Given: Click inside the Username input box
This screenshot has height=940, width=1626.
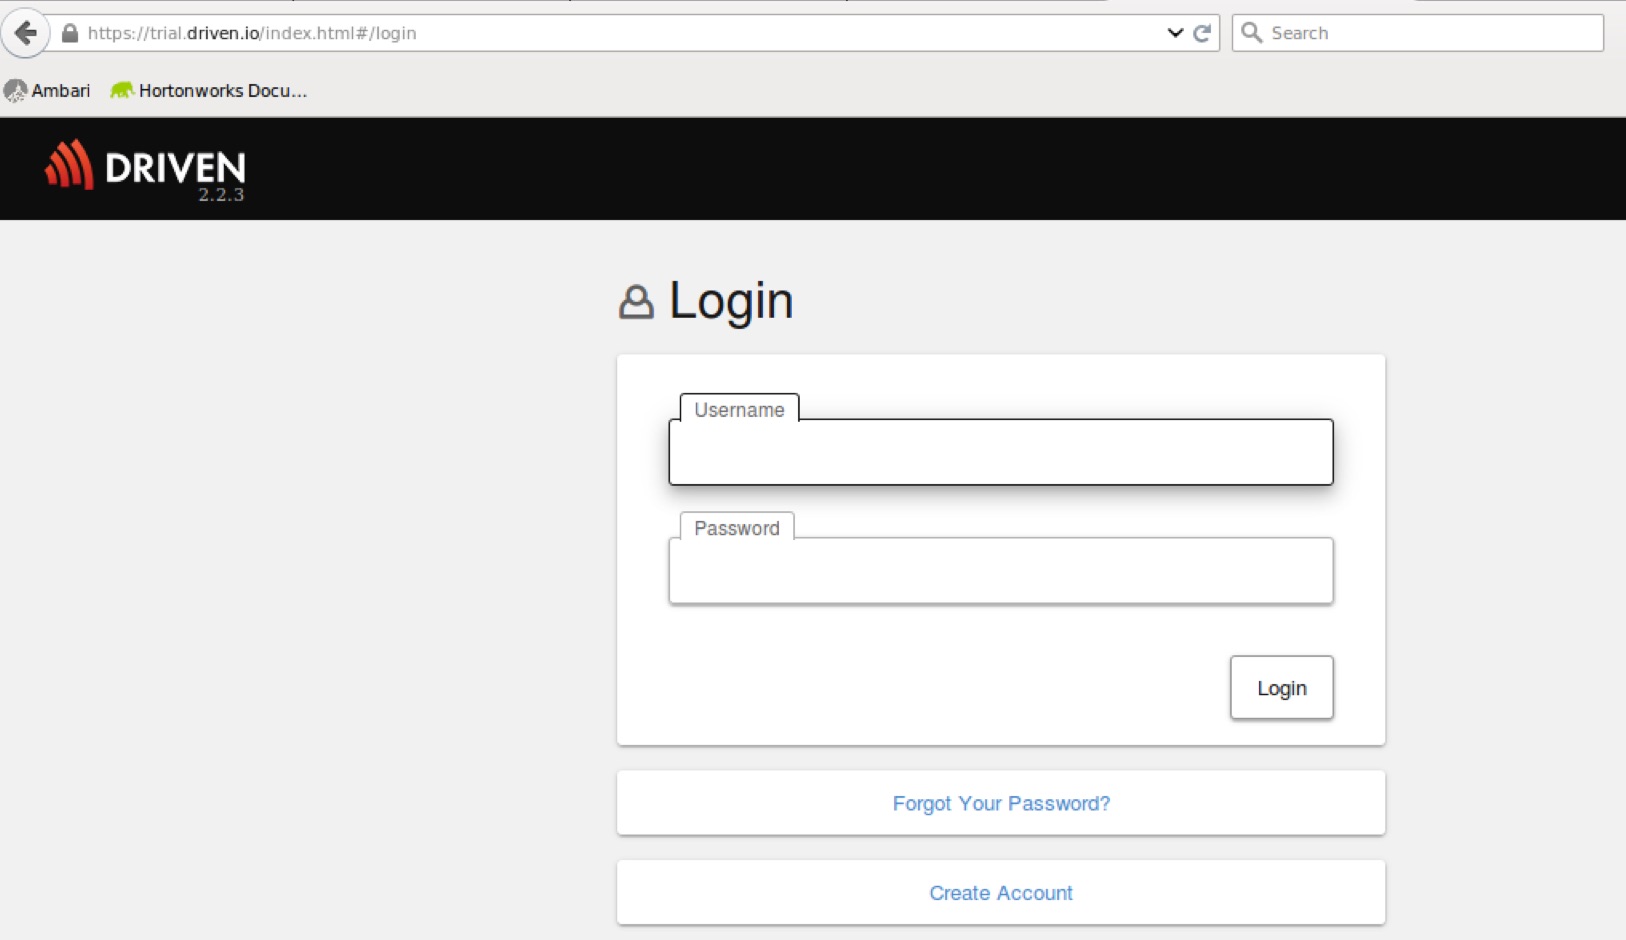Looking at the screenshot, I should (x=1000, y=452).
